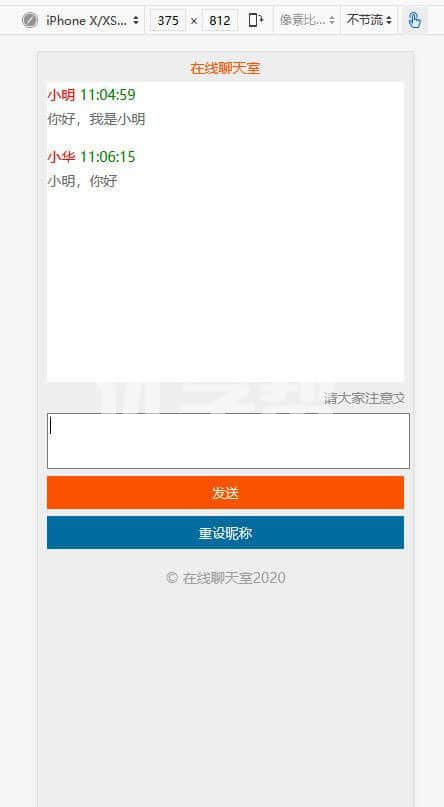The height and width of the screenshot is (807, 444).
Task: Click the 重设昵称 reset nickname button
Action: click(225, 533)
